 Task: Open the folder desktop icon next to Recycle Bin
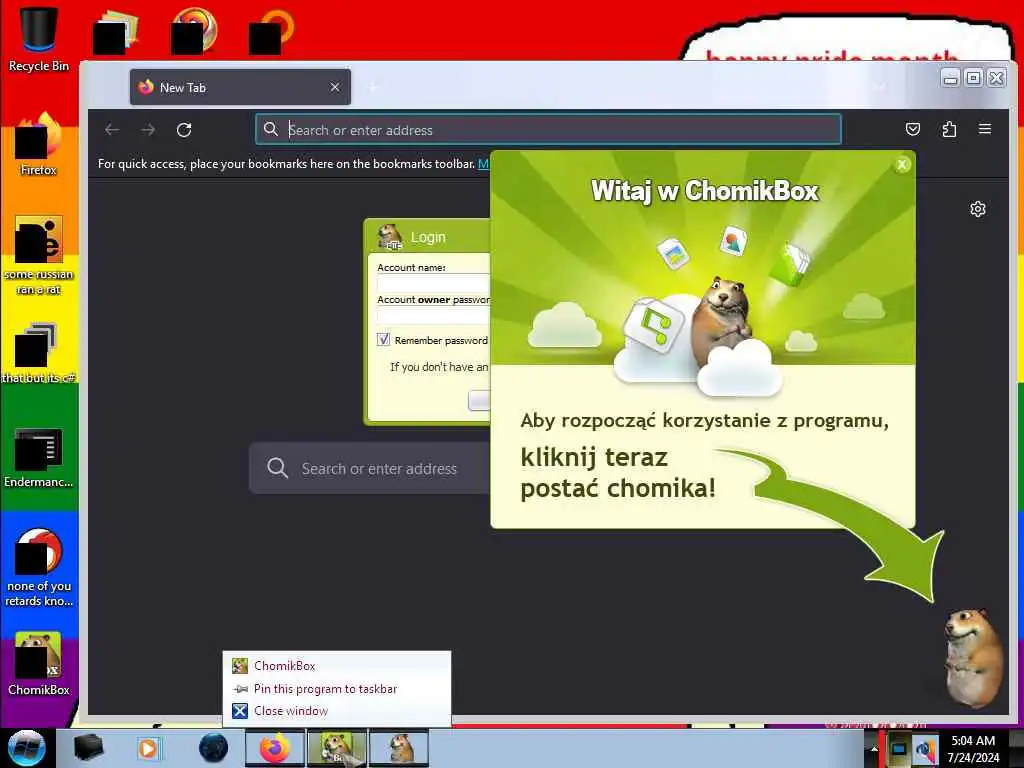point(116,31)
